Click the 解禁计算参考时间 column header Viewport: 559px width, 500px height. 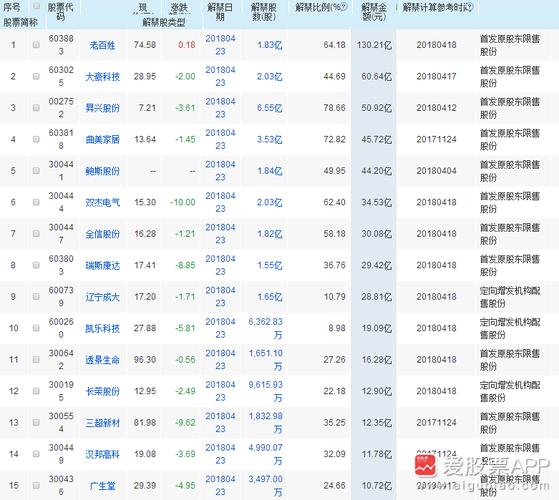coord(435,7)
